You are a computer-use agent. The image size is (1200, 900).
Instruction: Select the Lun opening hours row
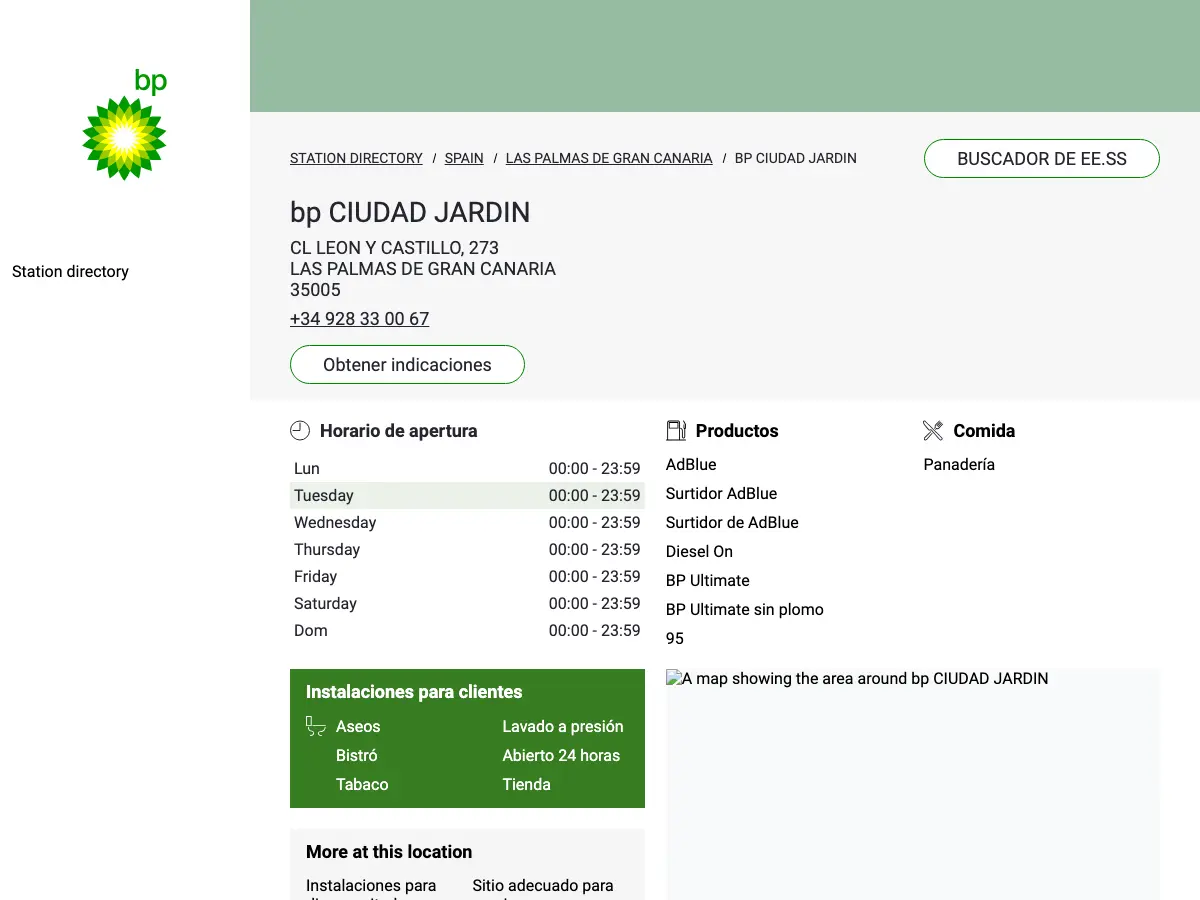467,468
